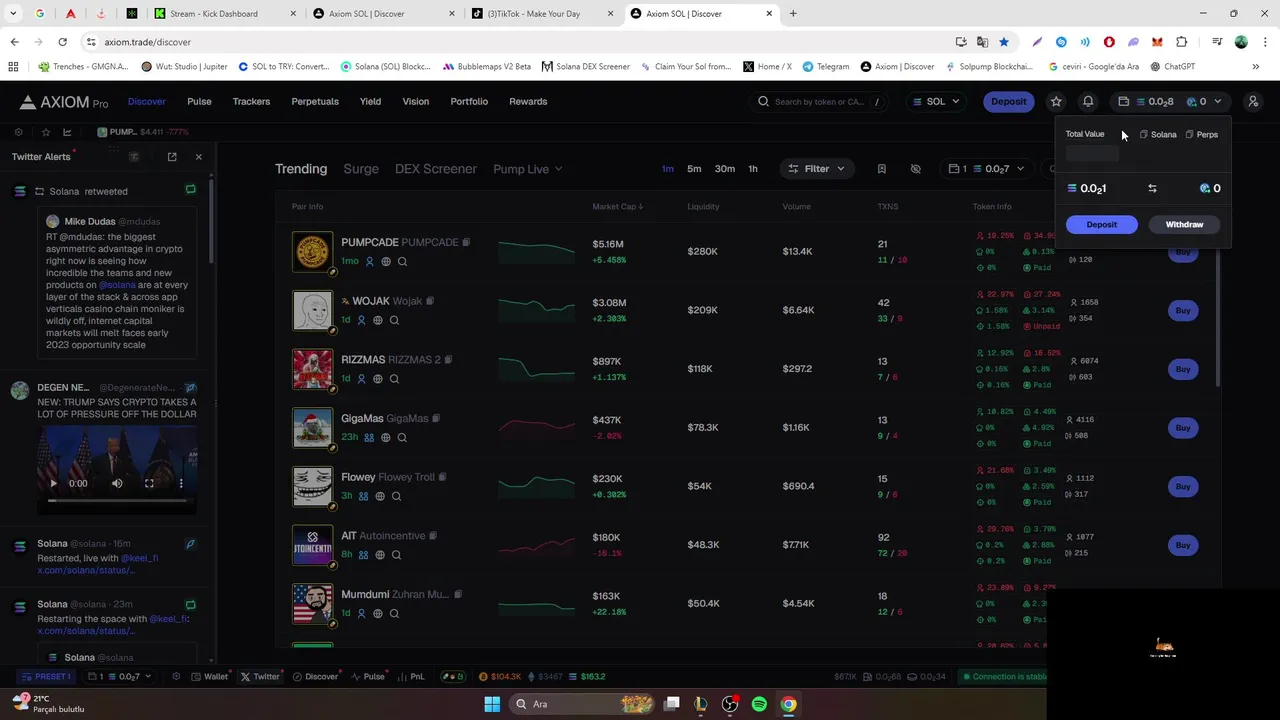Open the tab search dropdown in Chrome
This screenshot has width=1280, height=720.
14,14
